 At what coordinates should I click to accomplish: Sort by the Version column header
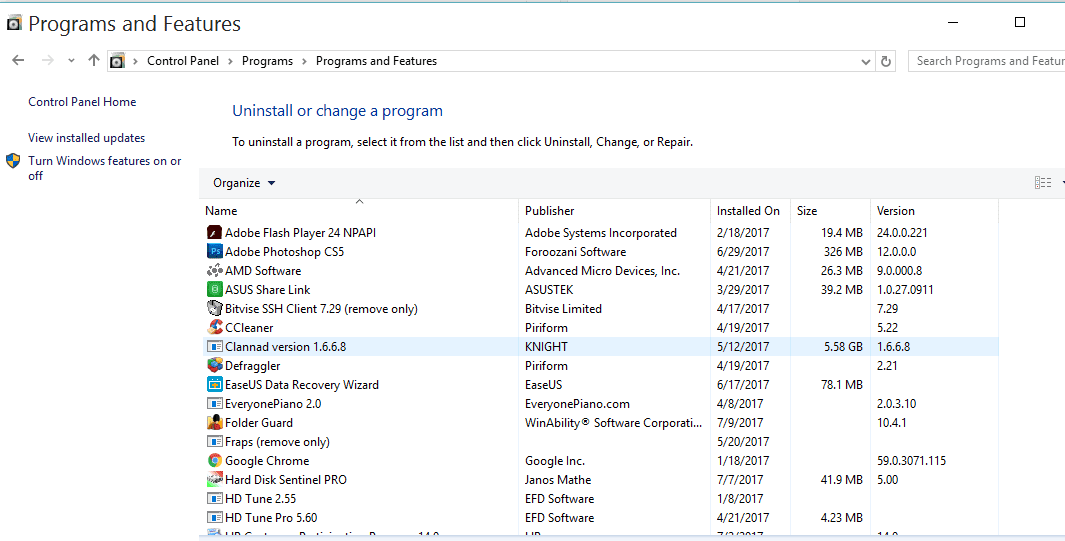pos(935,210)
